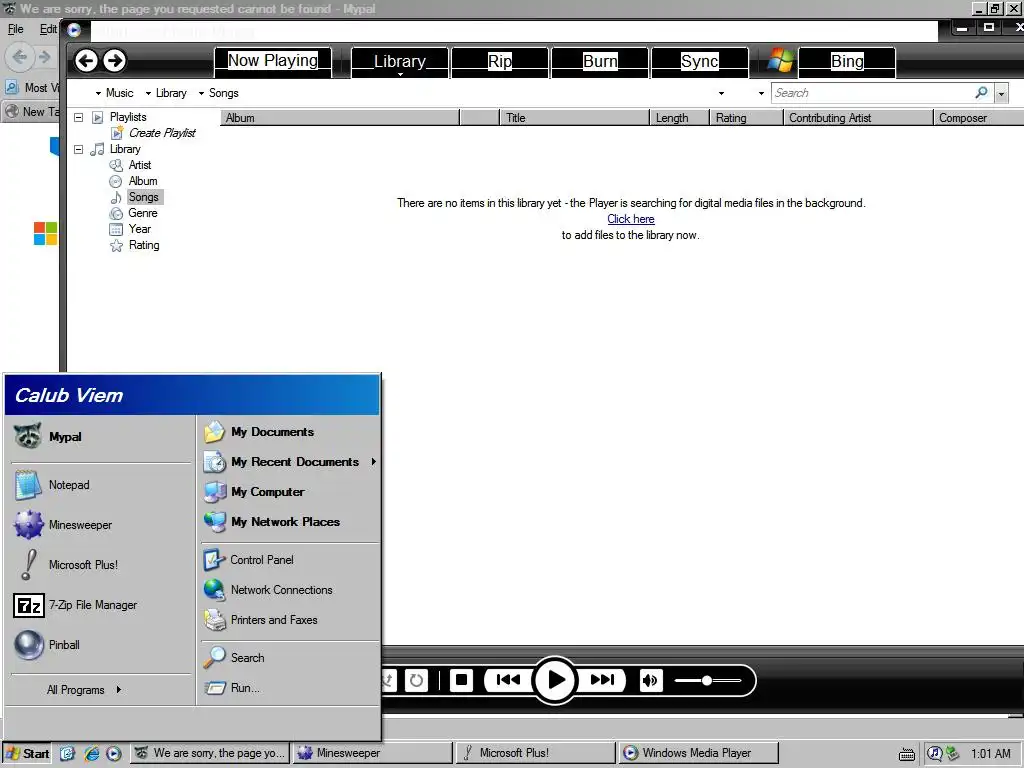Go forward with Media Player forward arrow

point(115,61)
